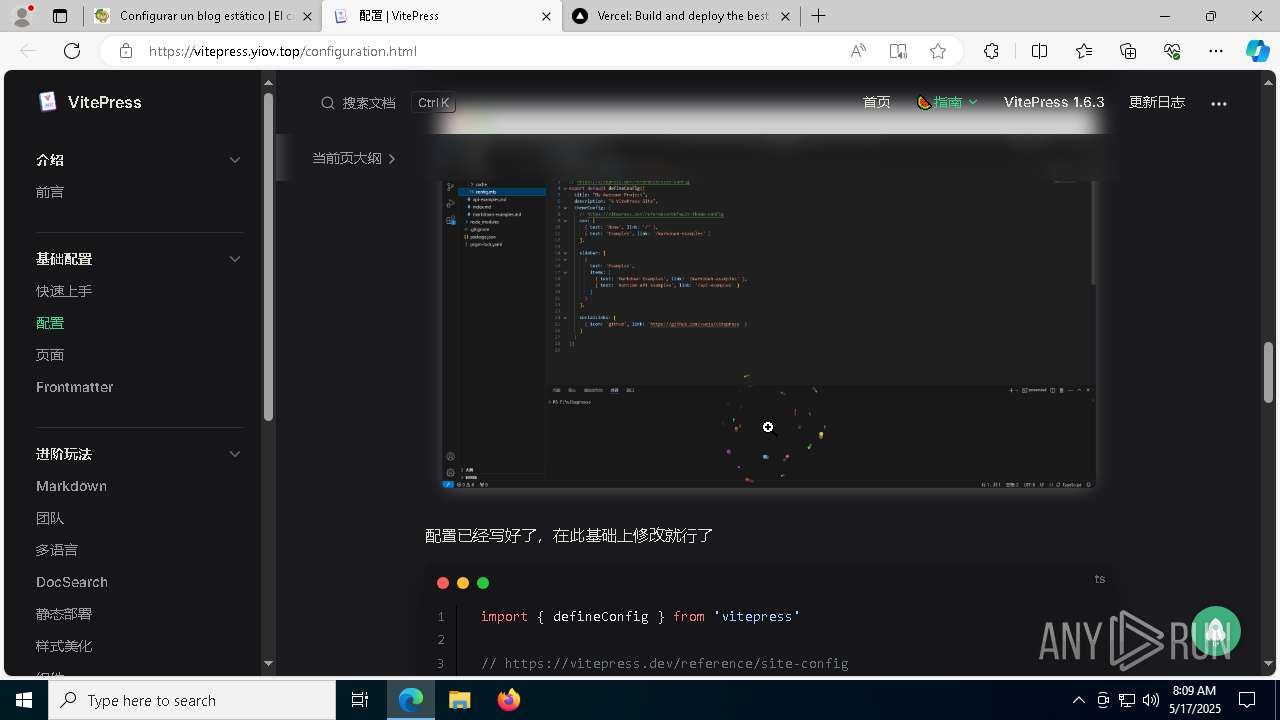Click the Edge taskbar icon
Image resolution: width=1280 pixels, height=720 pixels.
tap(411, 700)
